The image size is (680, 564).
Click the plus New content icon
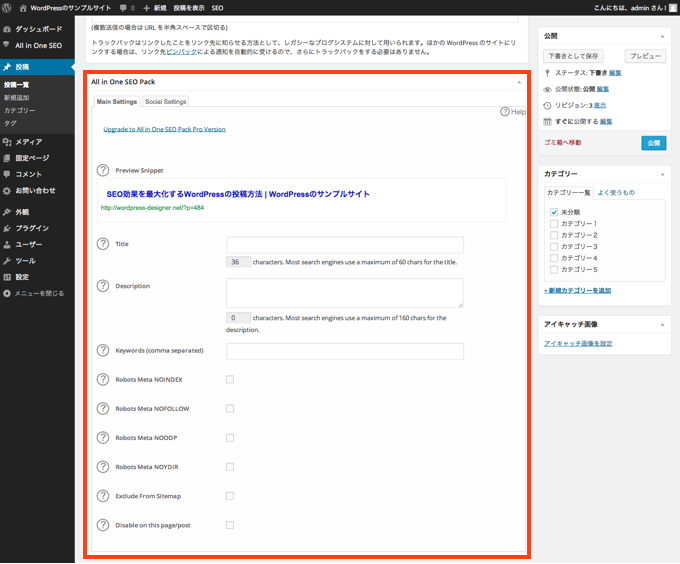(146, 8)
